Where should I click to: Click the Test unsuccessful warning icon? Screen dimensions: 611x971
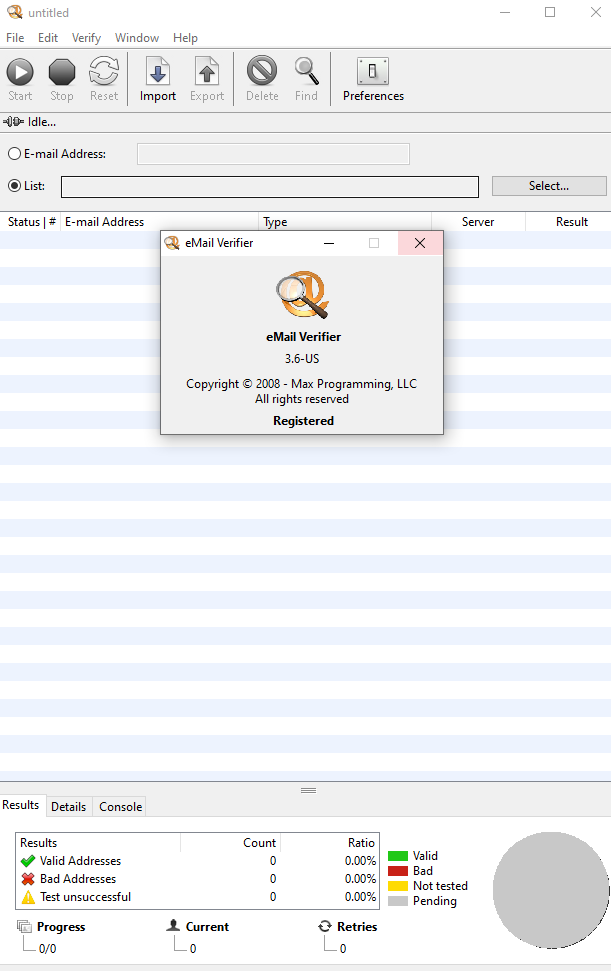pyautogui.click(x=28, y=897)
